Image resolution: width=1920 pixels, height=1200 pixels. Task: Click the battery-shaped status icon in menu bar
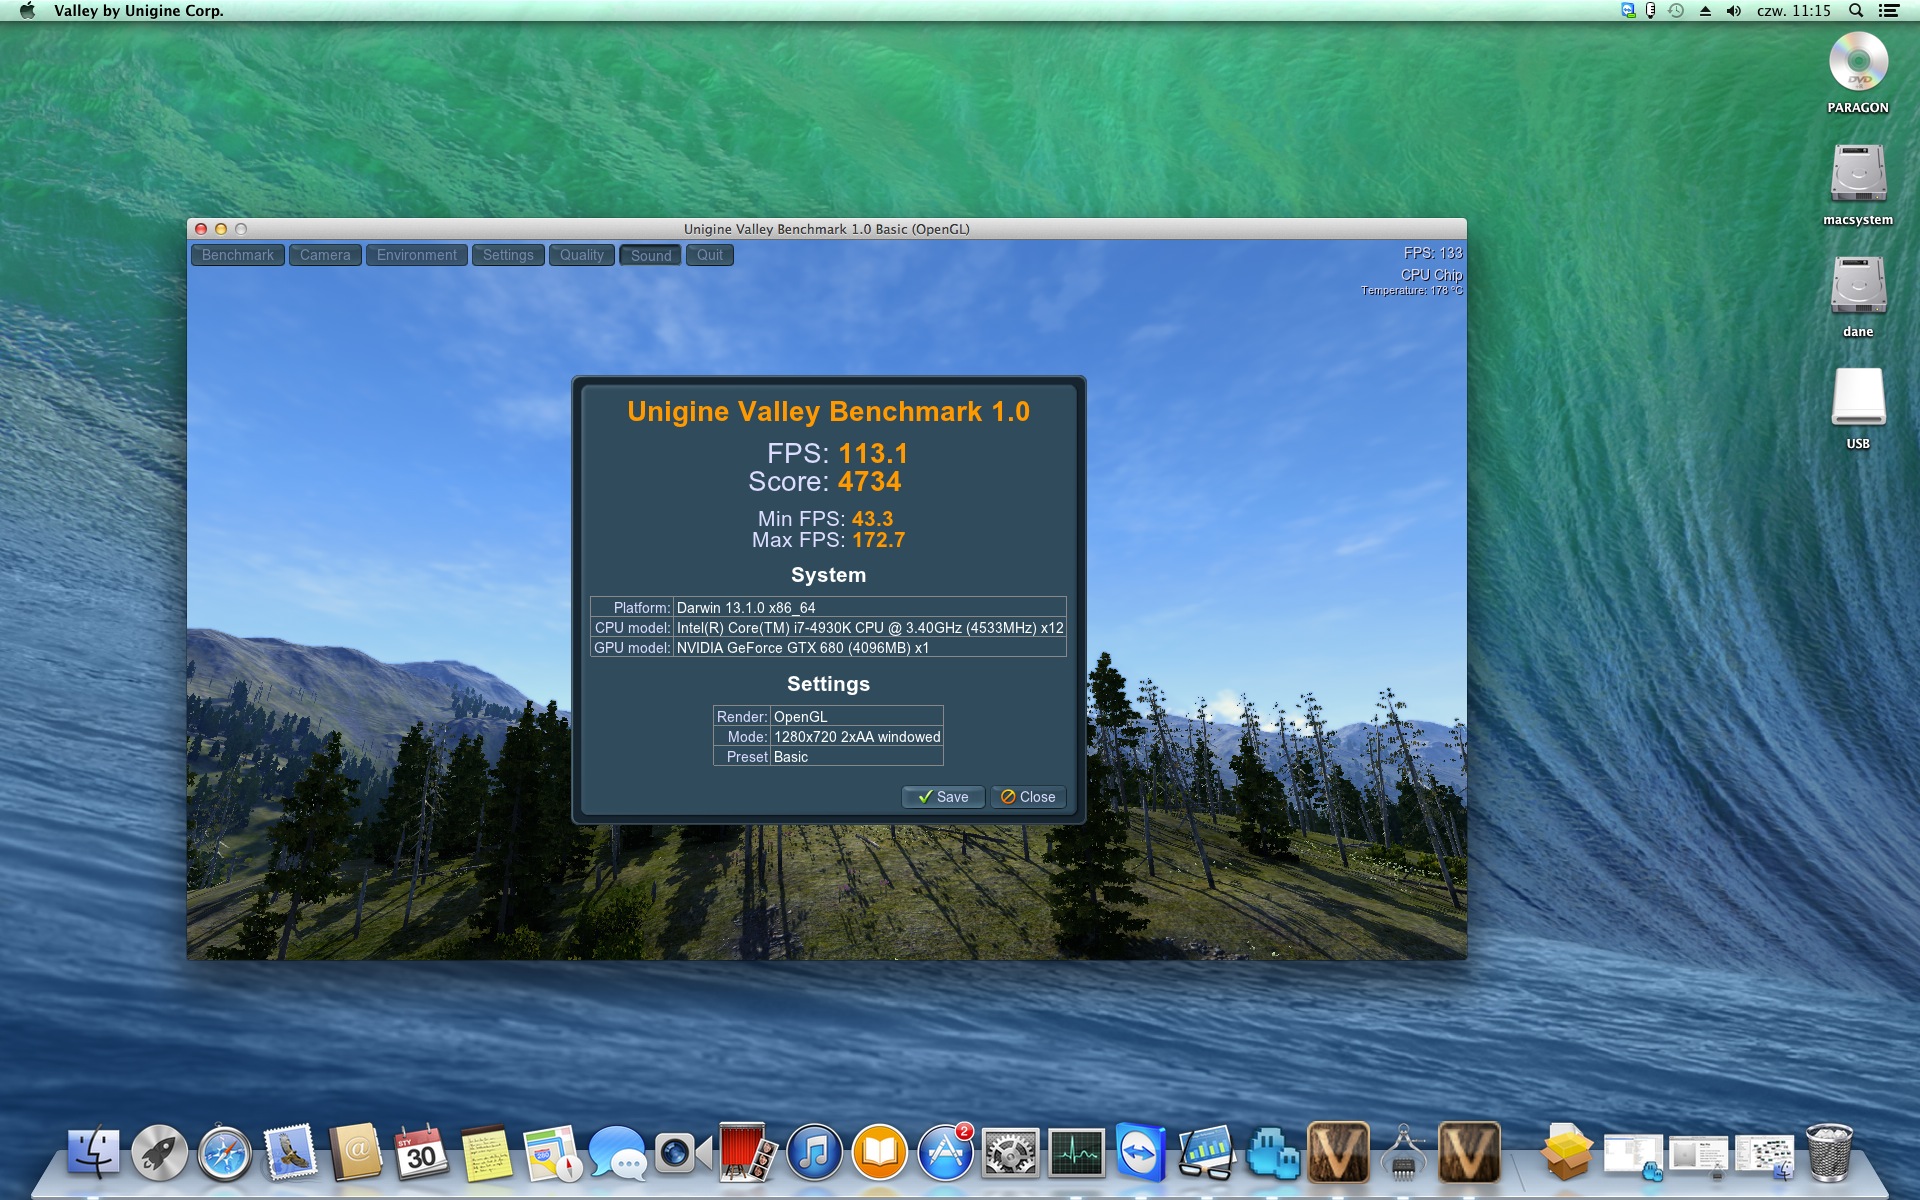coord(1651,11)
